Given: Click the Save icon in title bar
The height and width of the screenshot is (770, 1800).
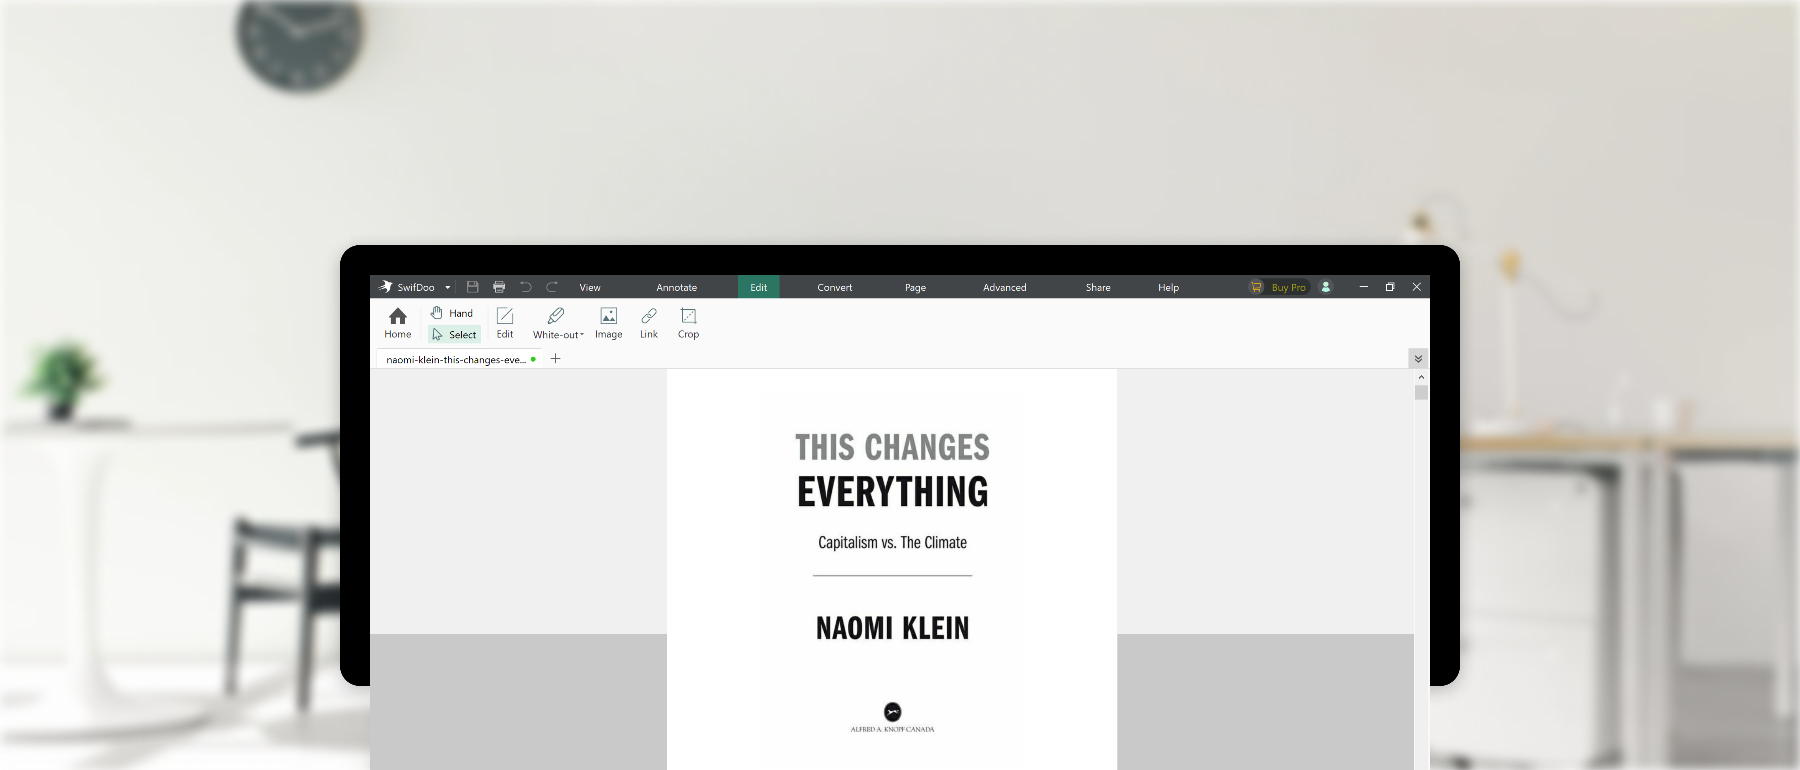Looking at the screenshot, I should click(x=473, y=287).
